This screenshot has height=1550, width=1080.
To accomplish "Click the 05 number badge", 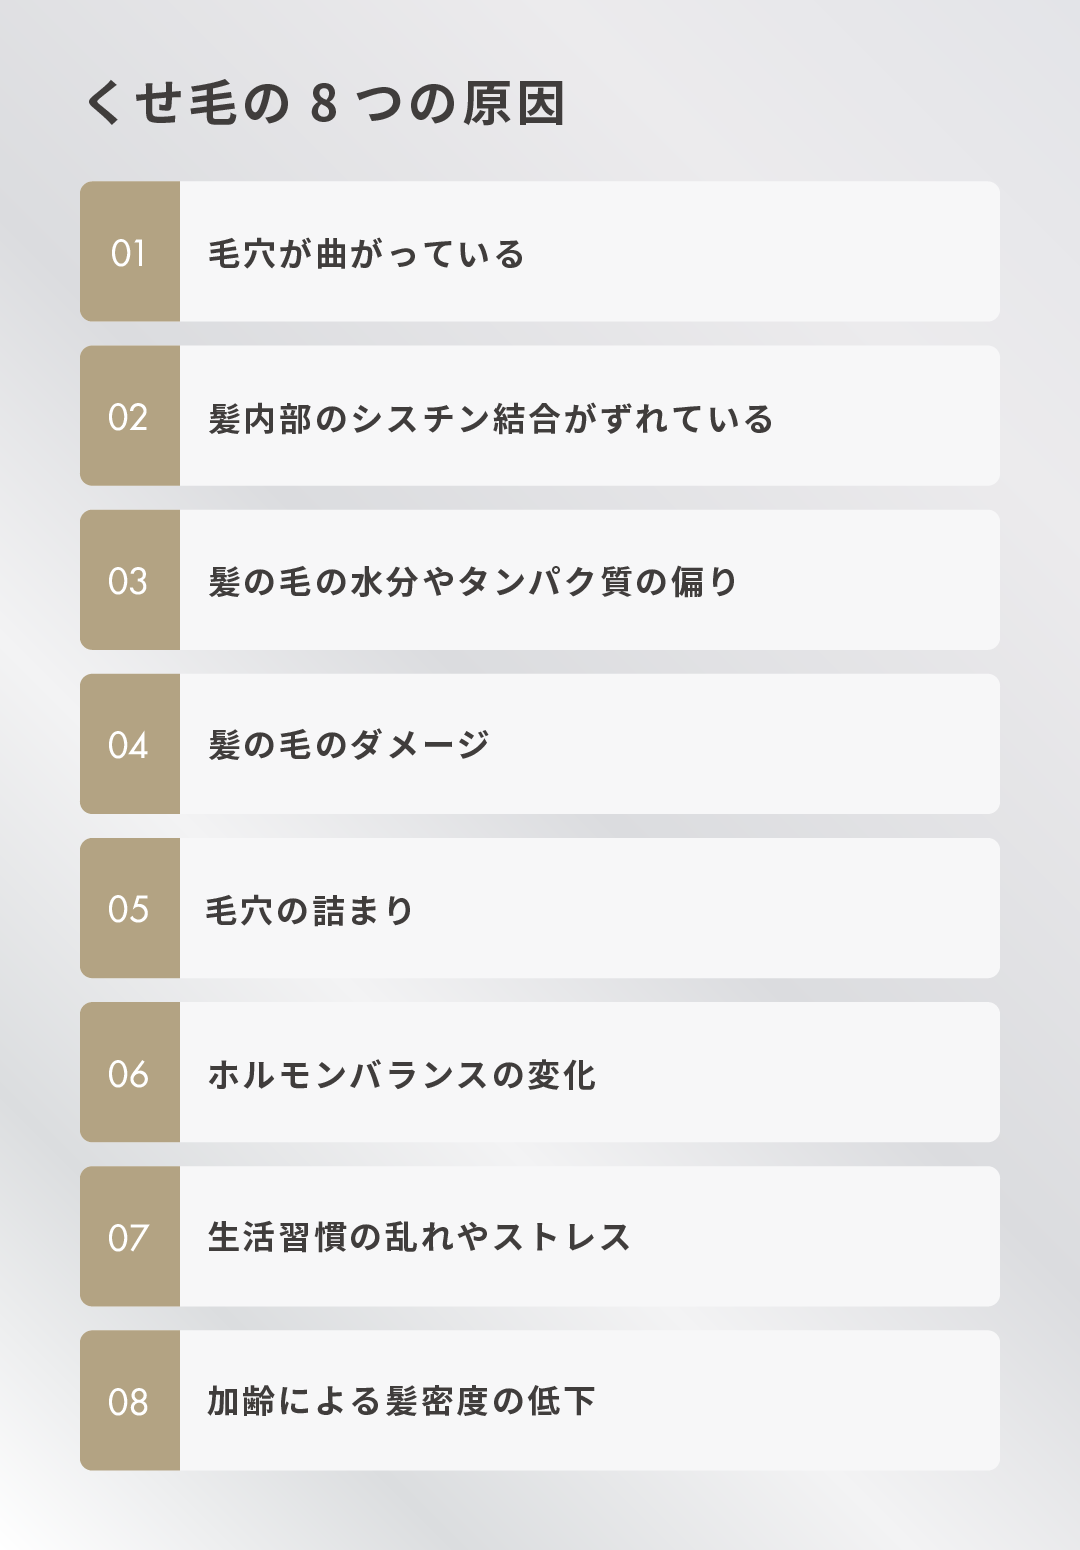I will pyautogui.click(x=130, y=908).
